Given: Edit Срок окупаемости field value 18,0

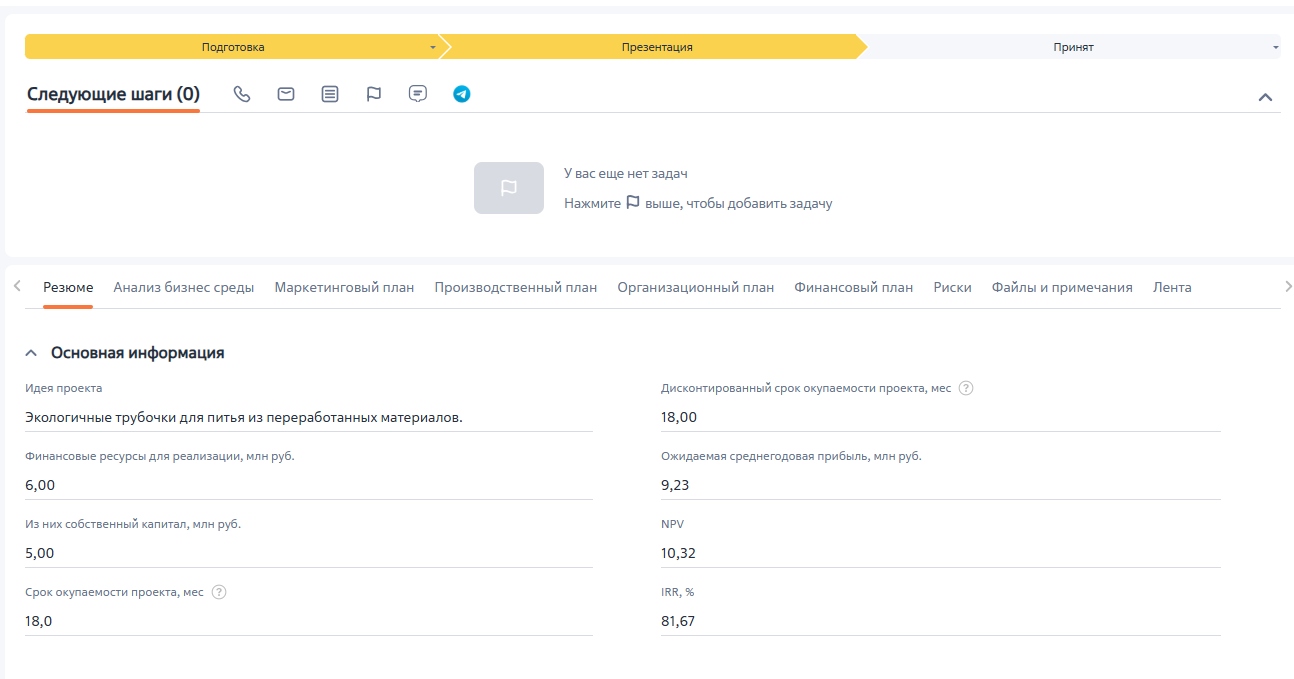Looking at the screenshot, I should coord(309,622).
